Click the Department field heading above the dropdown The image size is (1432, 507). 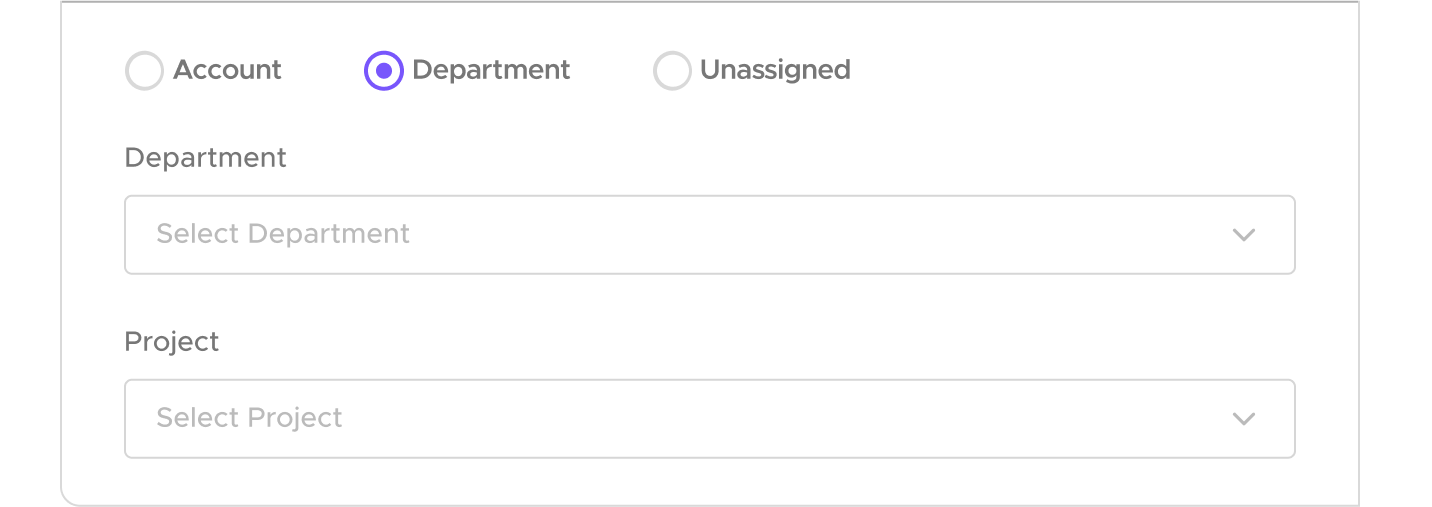[x=205, y=158]
